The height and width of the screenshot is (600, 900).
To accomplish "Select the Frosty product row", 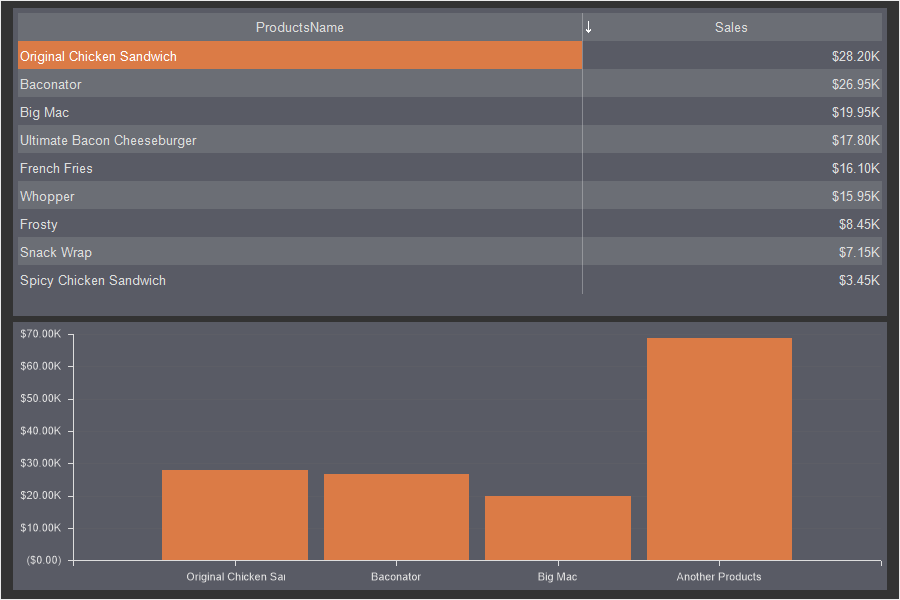I will click(299, 224).
